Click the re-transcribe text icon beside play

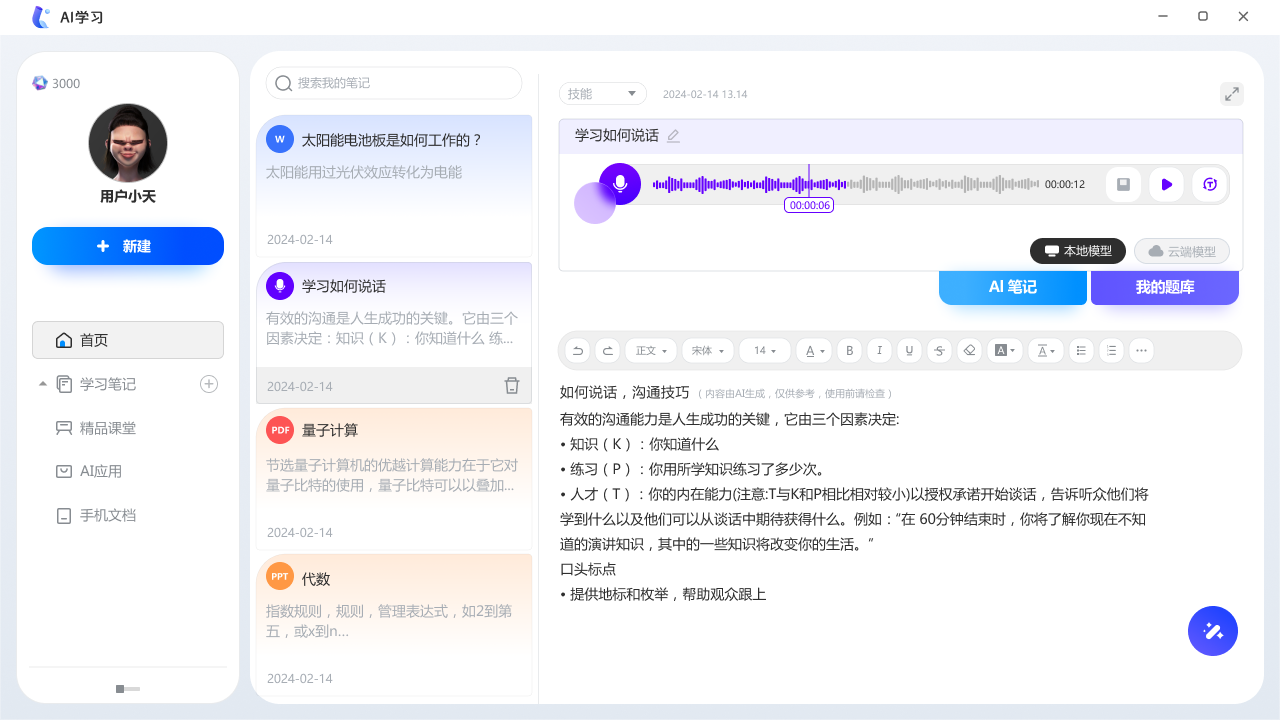[x=1209, y=184]
